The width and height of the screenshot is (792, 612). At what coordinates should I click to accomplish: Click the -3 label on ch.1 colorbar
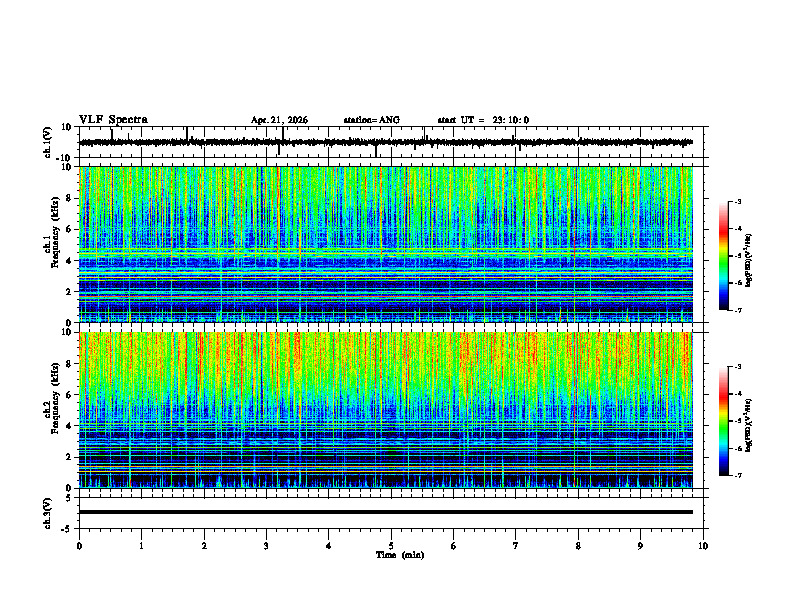[737, 202]
